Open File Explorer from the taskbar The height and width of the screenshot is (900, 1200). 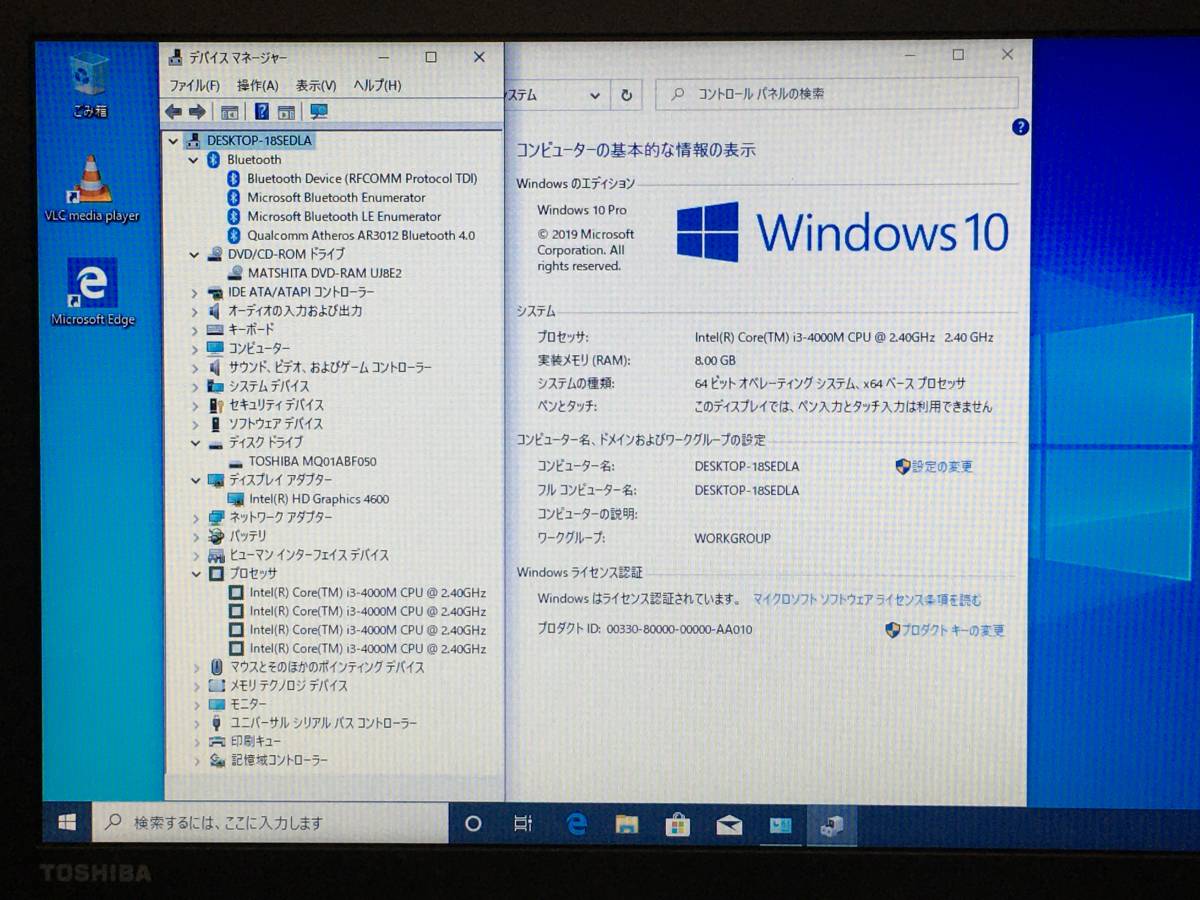[627, 824]
